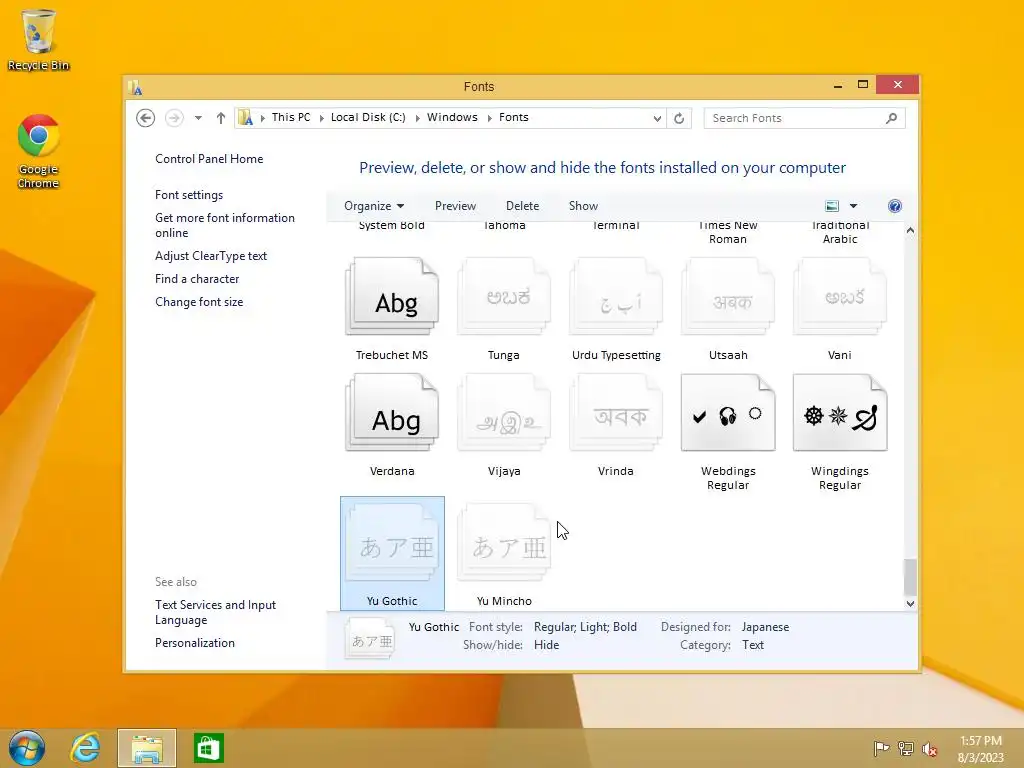
Task: Click the Start button on taskbar
Action: [27, 748]
